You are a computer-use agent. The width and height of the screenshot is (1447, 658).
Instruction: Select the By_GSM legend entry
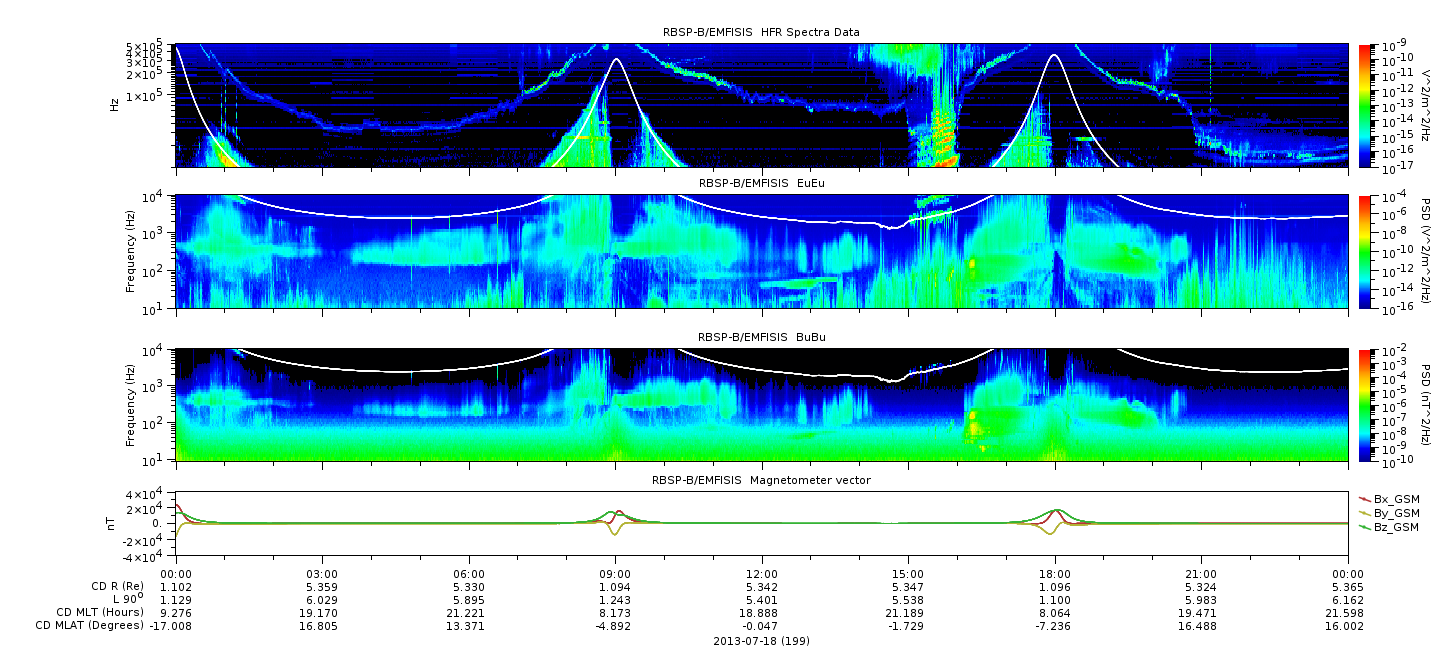point(1389,512)
